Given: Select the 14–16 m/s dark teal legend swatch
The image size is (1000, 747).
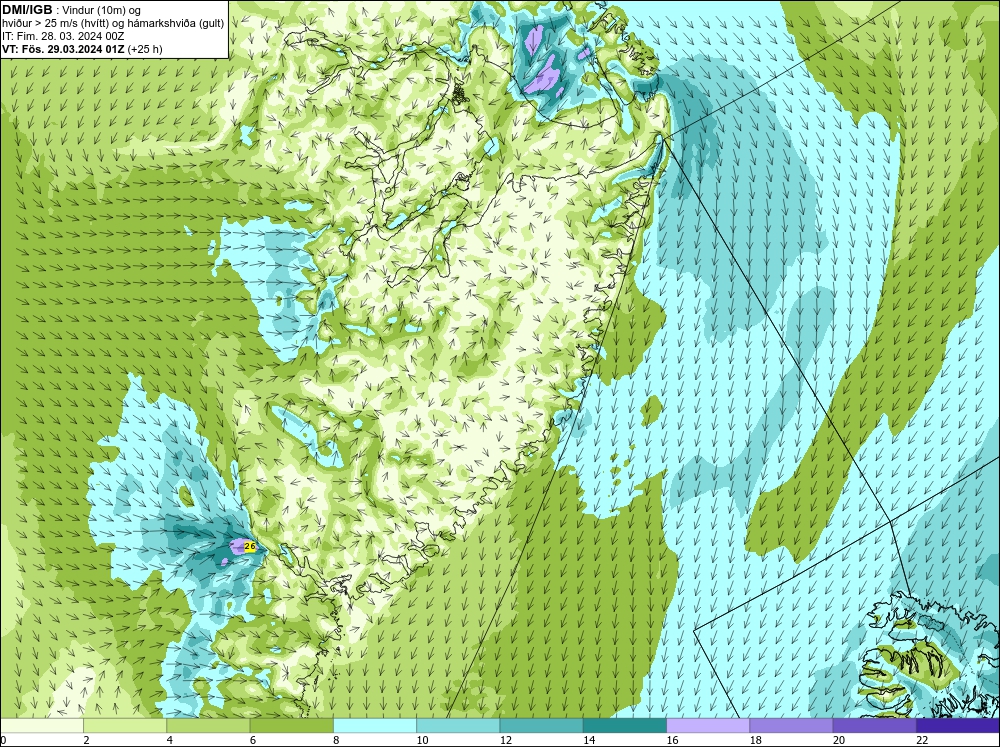Looking at the screenshot, I should click(625, 725).
